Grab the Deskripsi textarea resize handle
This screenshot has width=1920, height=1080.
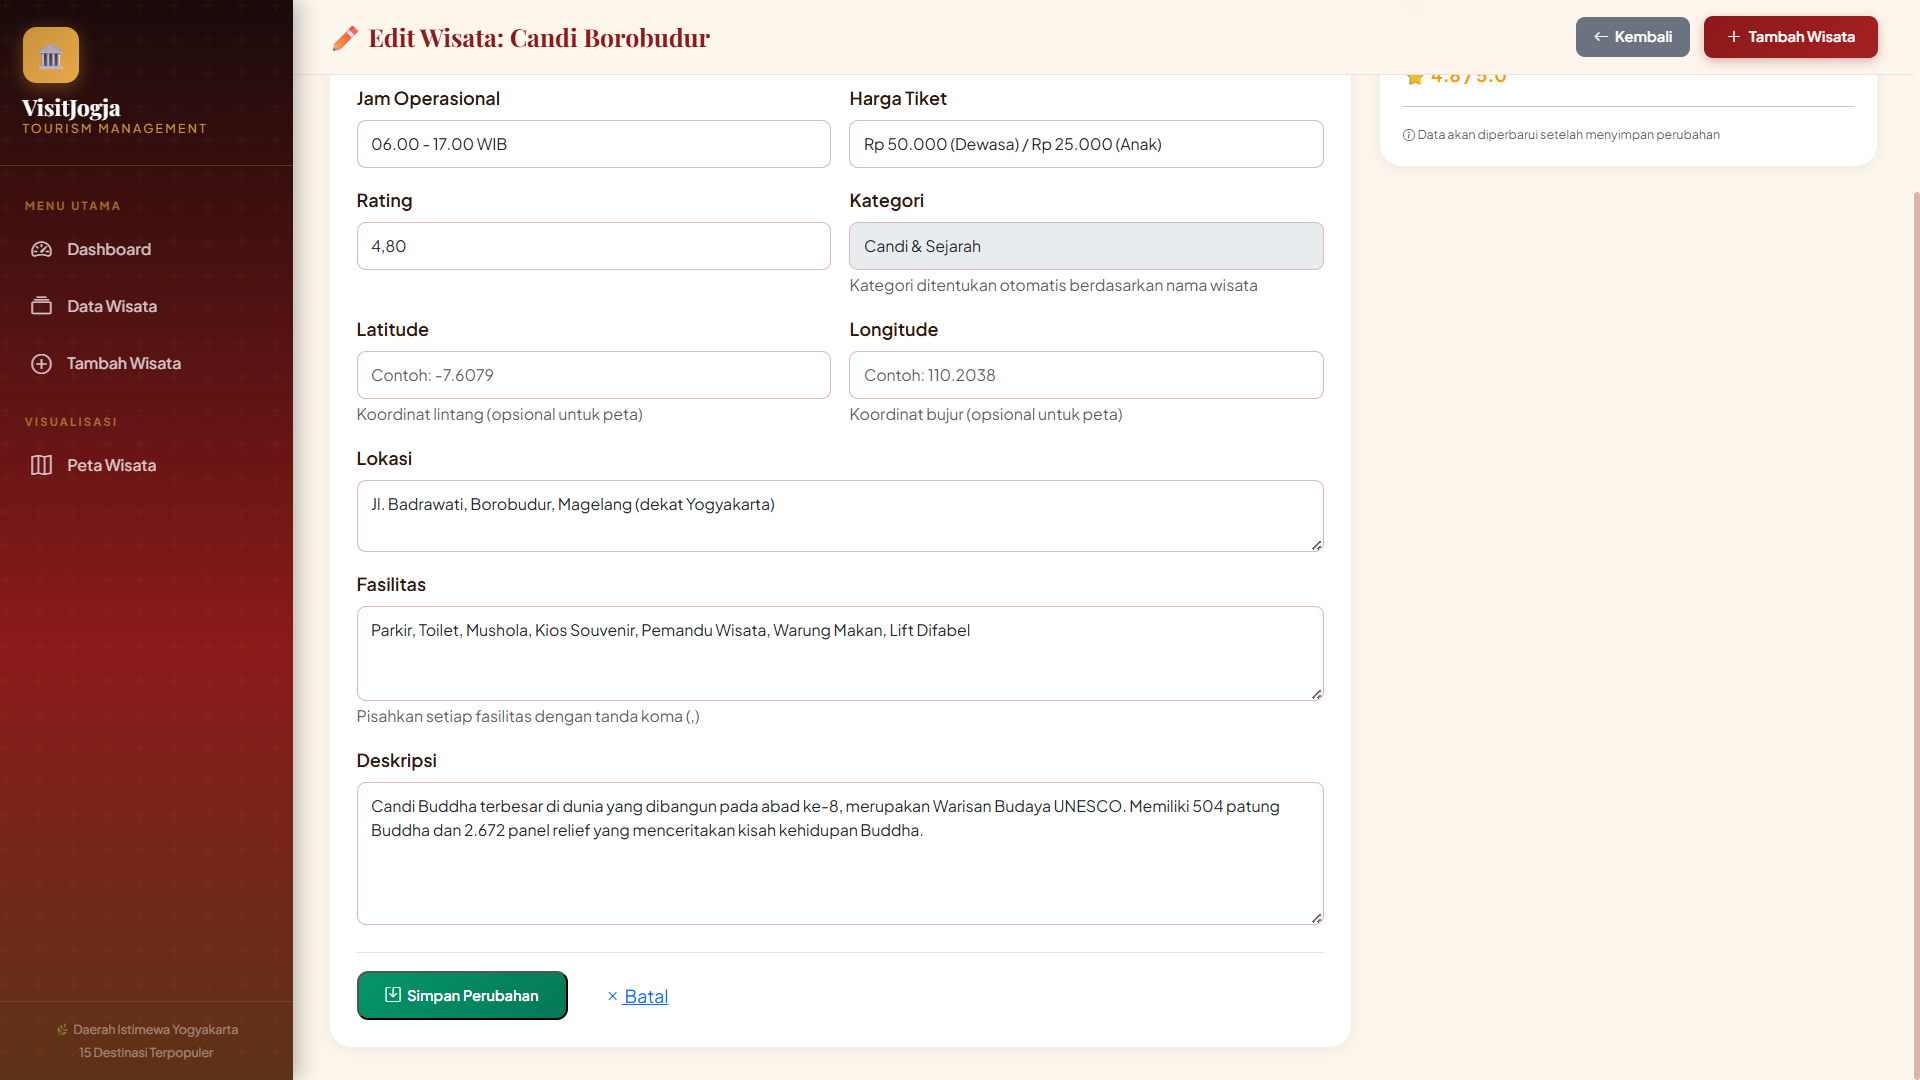[x=1316, y=918]
